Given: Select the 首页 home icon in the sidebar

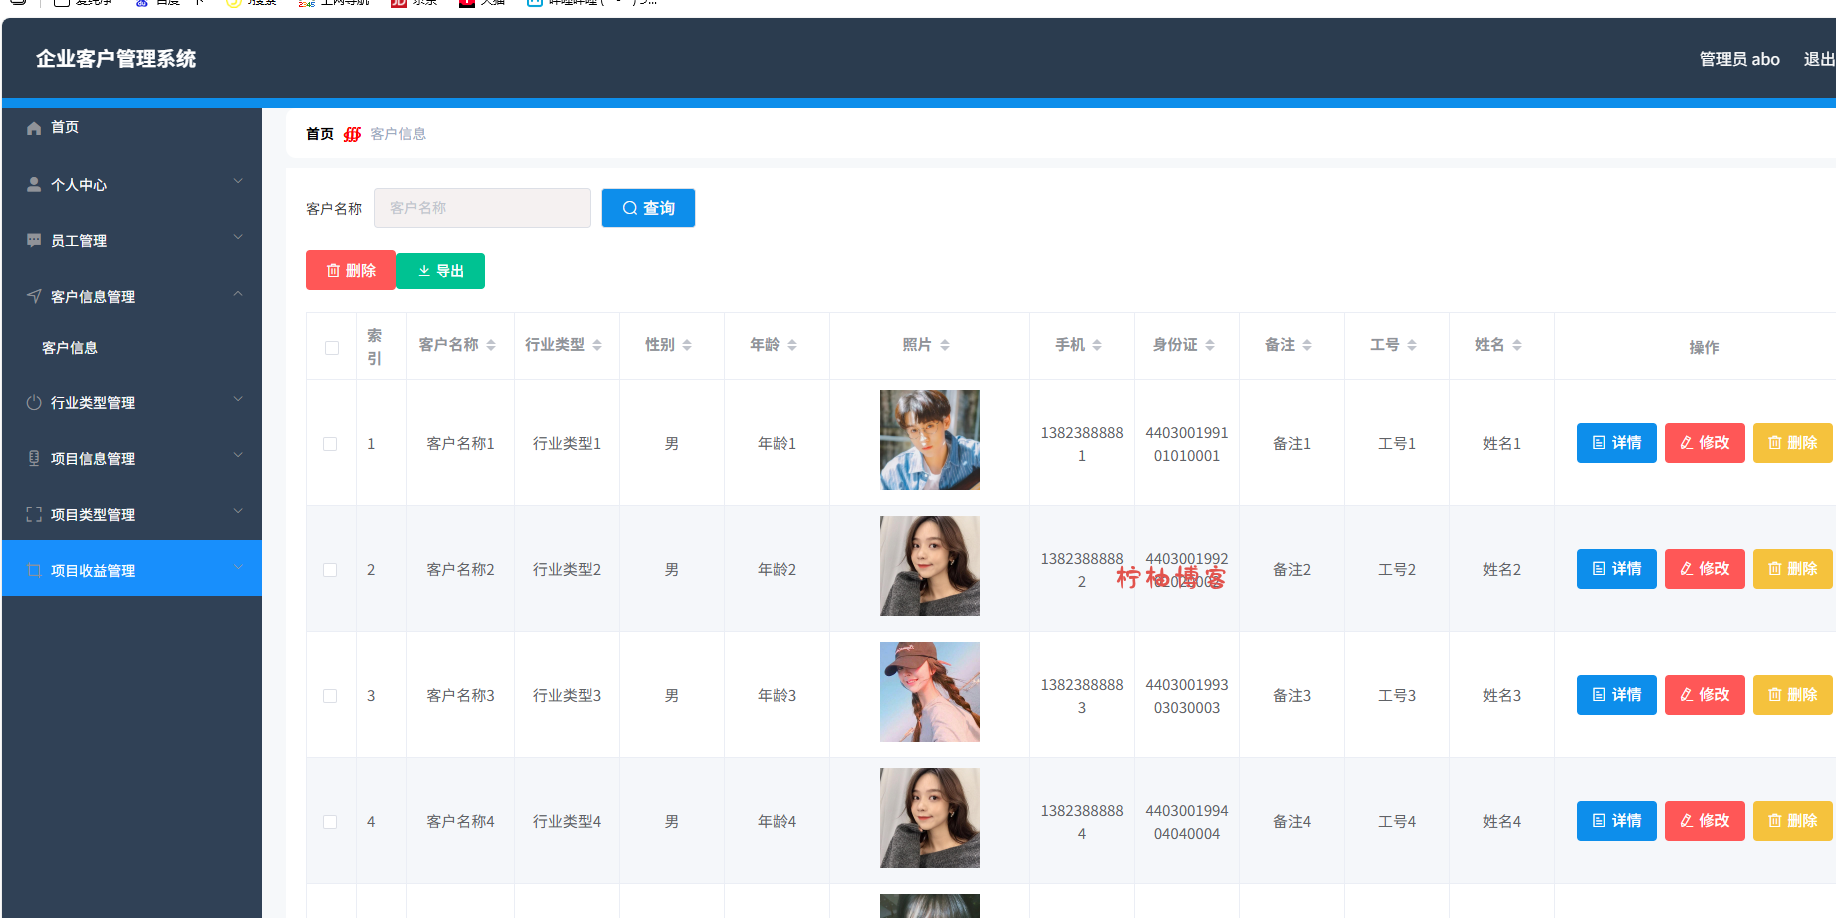Looking at the screenshot, I should 34,127.
